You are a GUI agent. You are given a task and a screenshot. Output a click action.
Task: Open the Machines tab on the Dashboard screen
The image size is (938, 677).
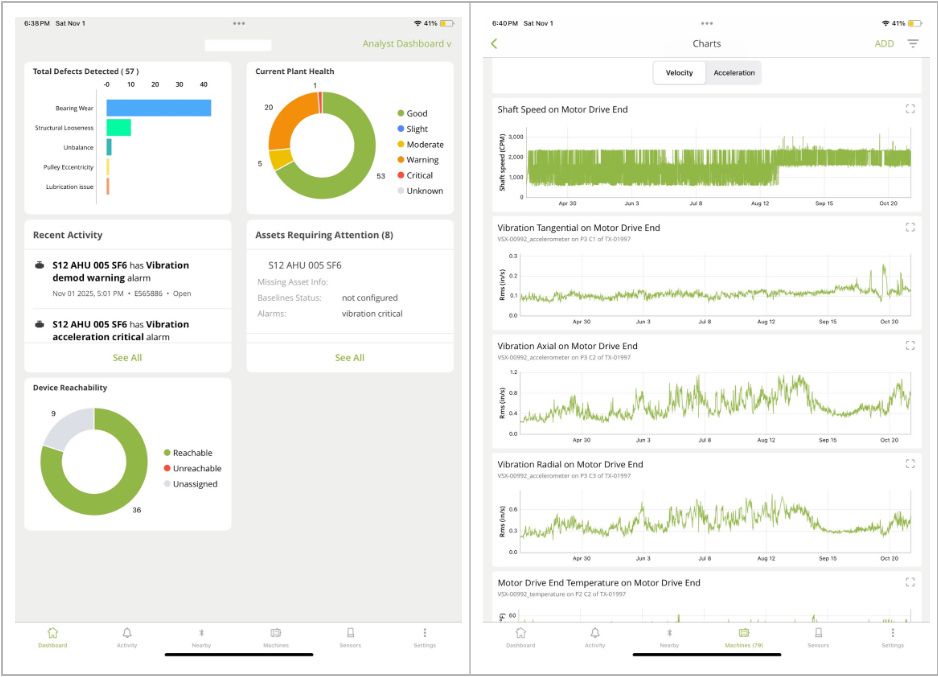tap(276, 637)
